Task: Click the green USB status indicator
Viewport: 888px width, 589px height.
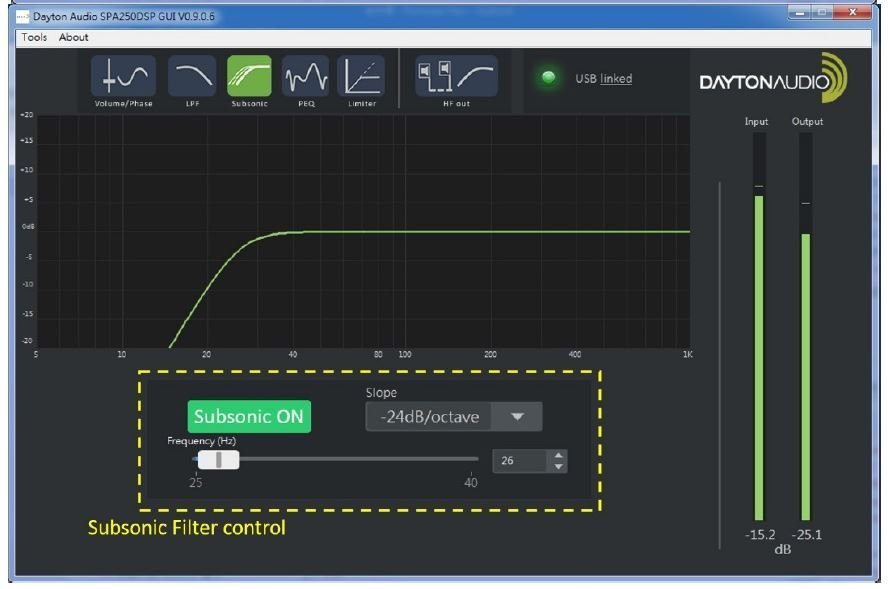Action: 548,78
